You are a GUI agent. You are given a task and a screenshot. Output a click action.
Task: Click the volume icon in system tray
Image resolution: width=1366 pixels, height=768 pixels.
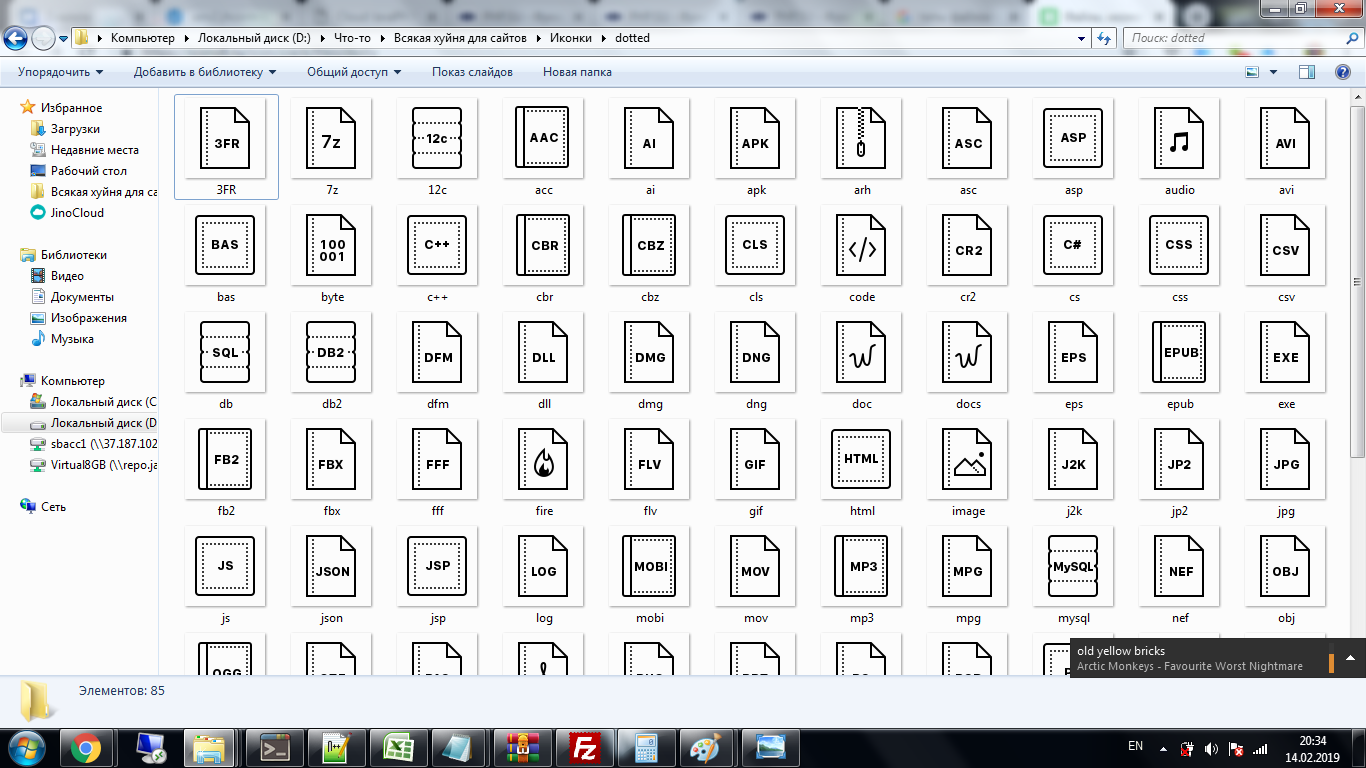click(1211, 748)
